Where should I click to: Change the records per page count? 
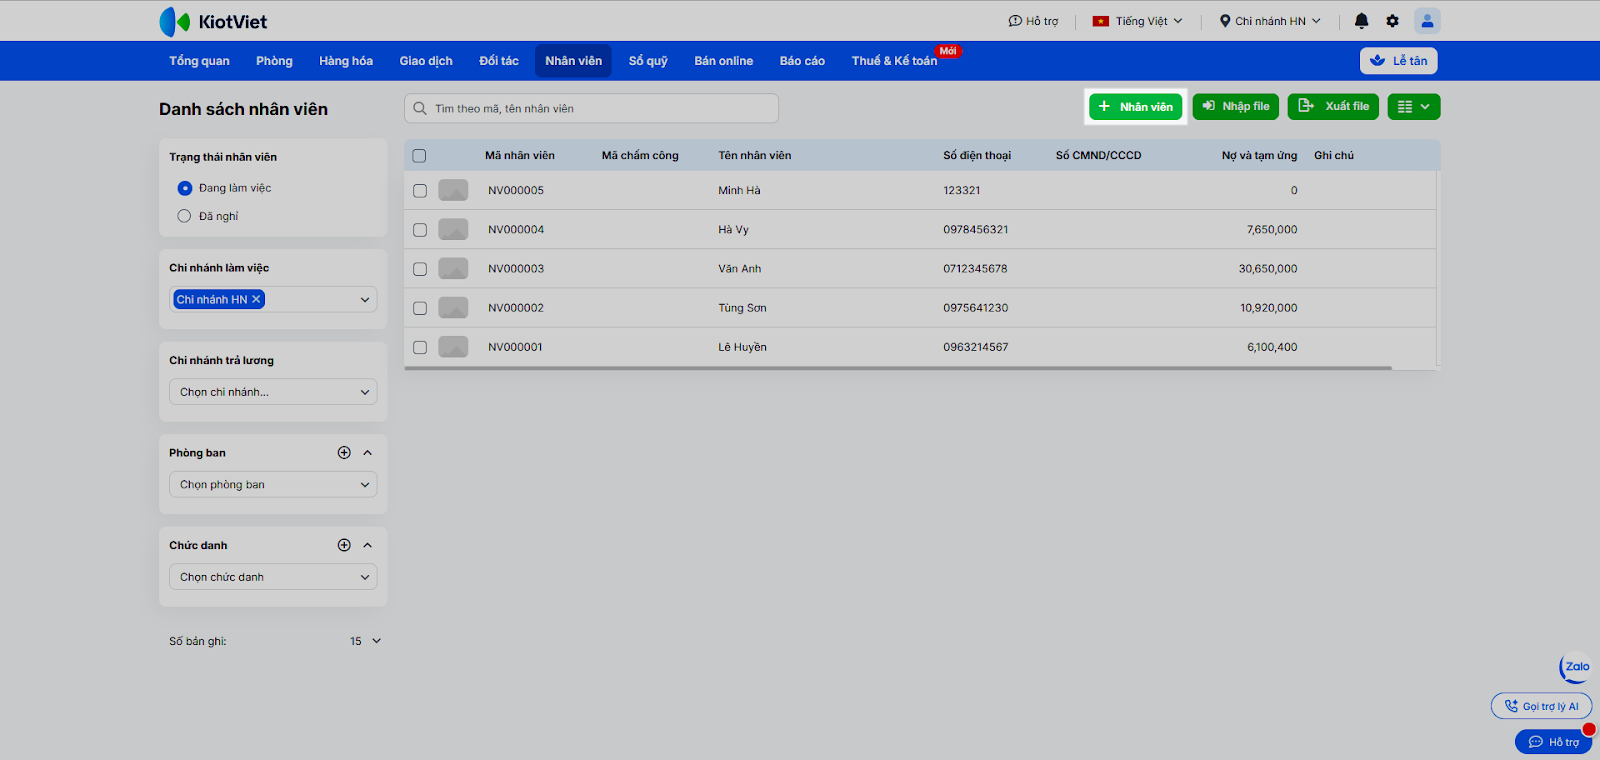click(x=365, y=641)
